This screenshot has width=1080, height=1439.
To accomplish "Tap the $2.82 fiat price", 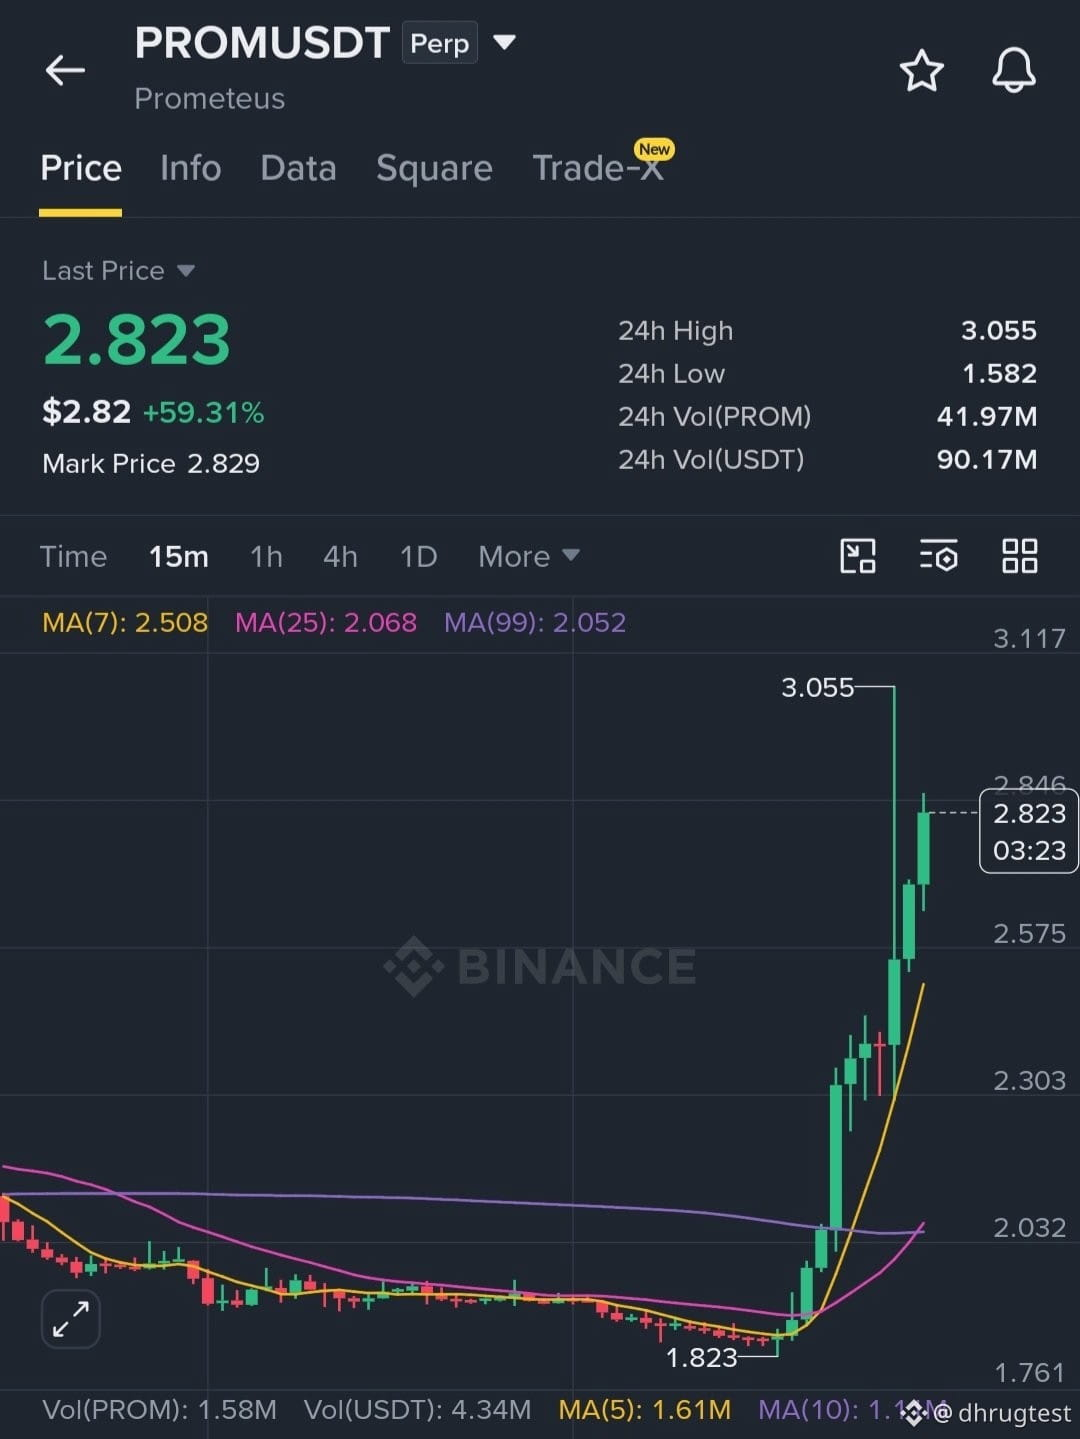I will (86, 412).
